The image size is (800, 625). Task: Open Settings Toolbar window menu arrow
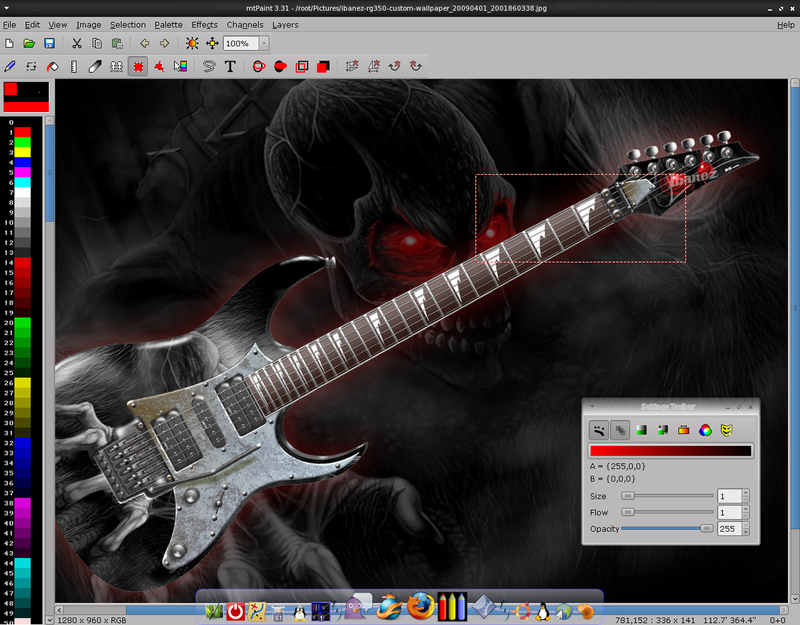pyautogui.click(x=592, y=407)
